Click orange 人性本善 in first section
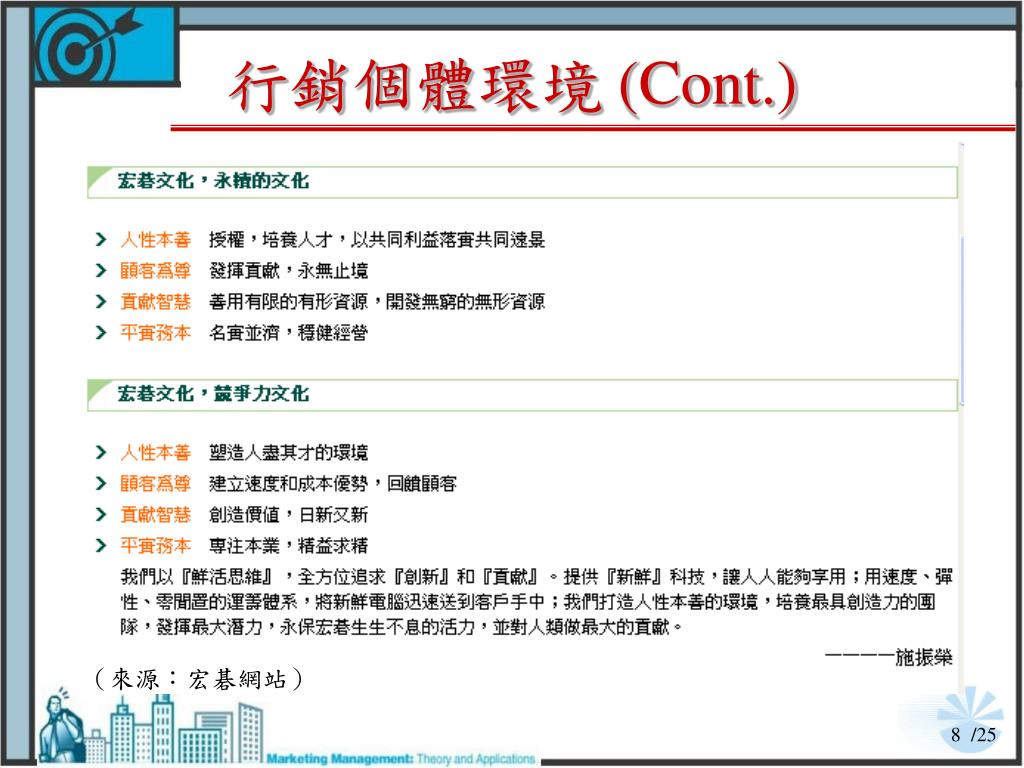 coord(155,240)
